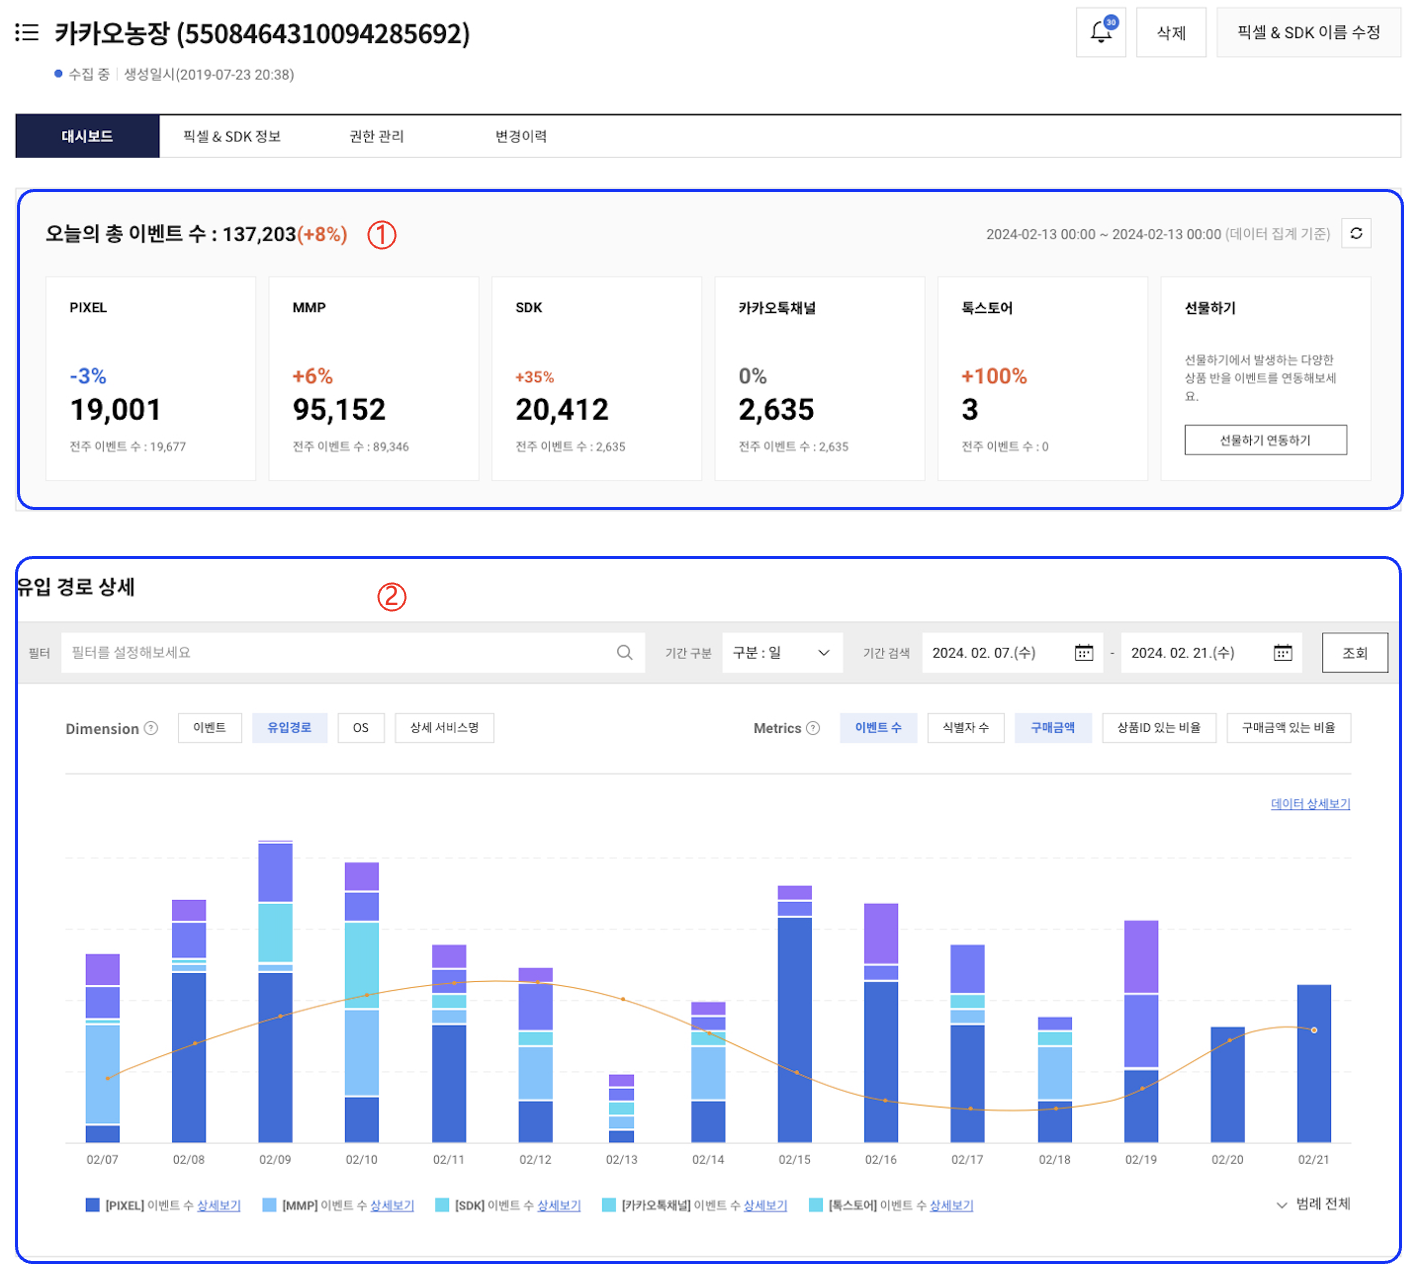Screen dimensions: 1414x1282
Task: Enable the 식별자 수 metric
Action: 965,728
